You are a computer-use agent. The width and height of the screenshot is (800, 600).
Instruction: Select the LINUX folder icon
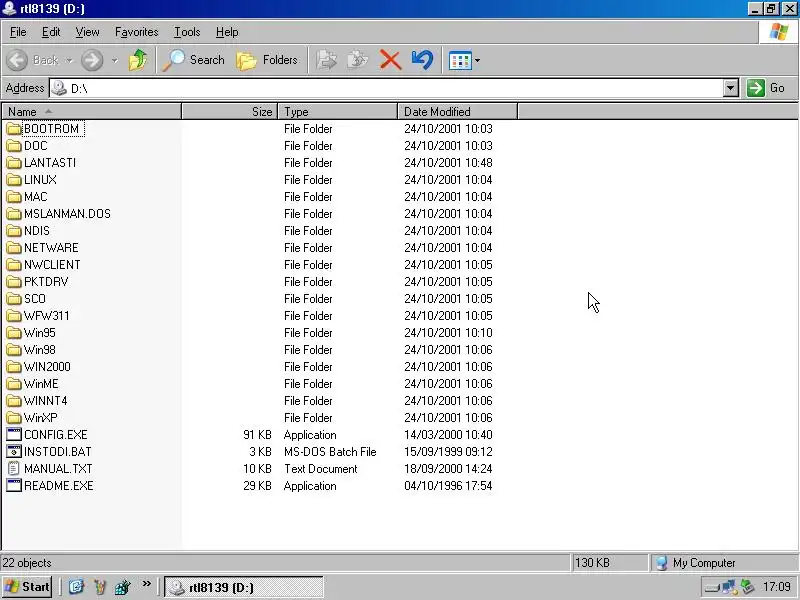[x=14, y=180]
